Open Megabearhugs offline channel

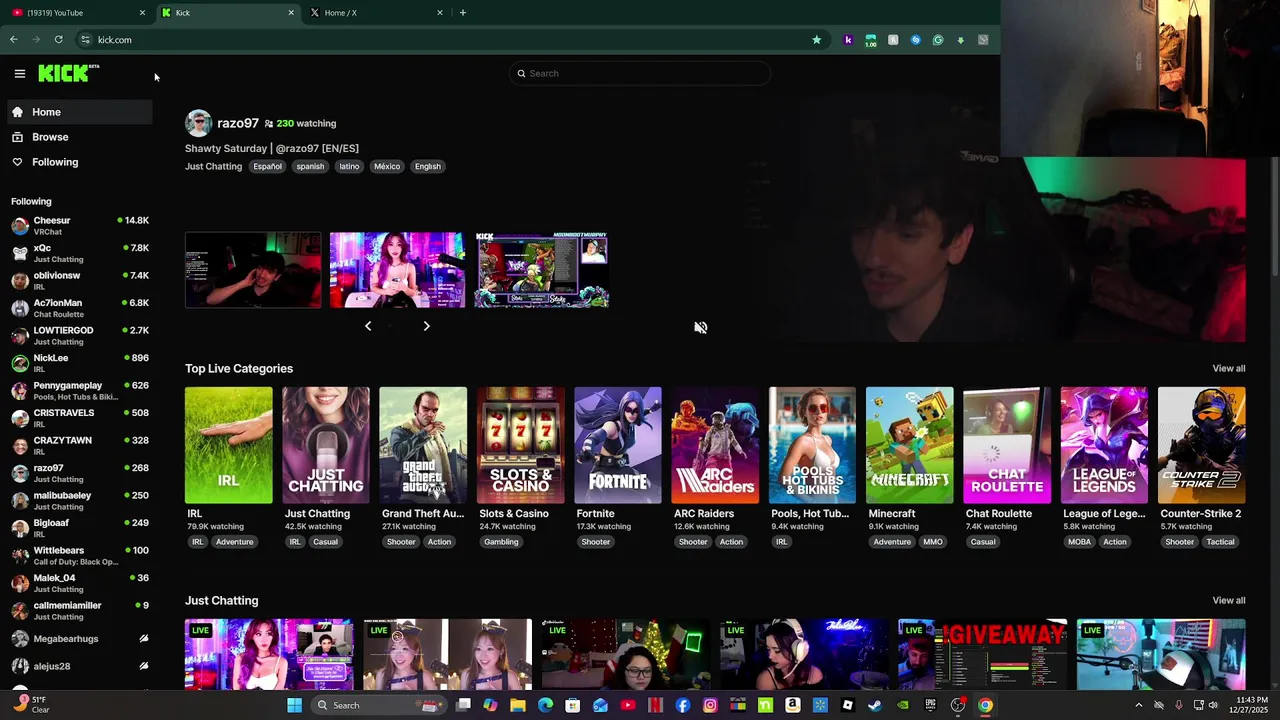[x=80, y=638]
